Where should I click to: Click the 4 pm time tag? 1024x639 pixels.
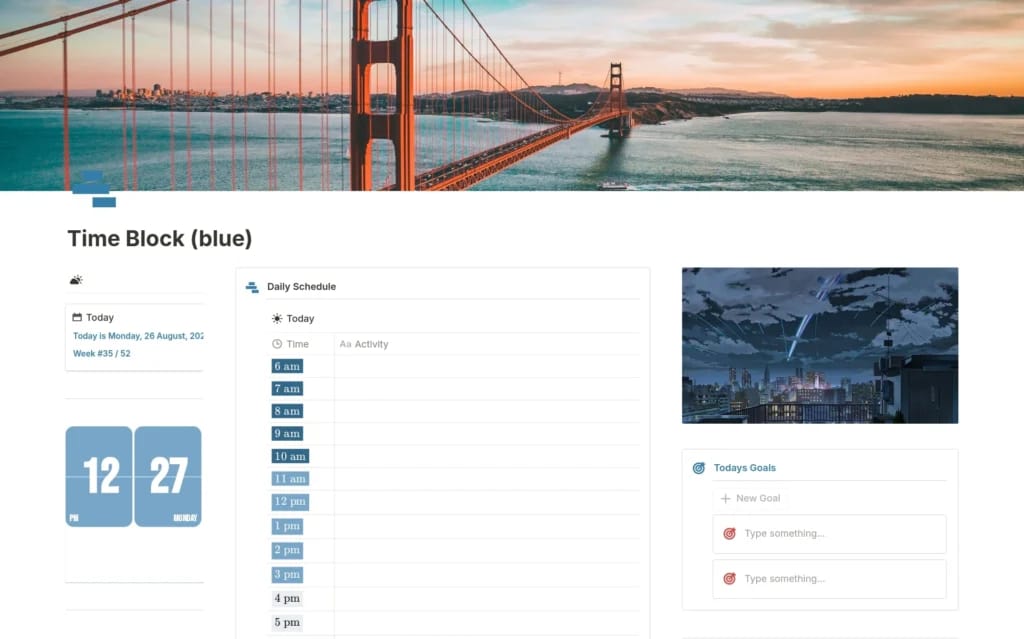tap(287, 599)
